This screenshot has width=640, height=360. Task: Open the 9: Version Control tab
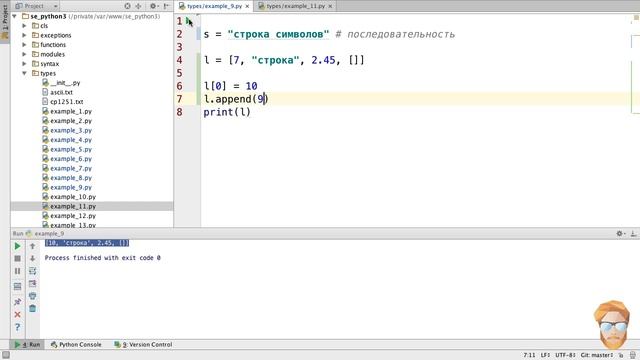[143, 344]
